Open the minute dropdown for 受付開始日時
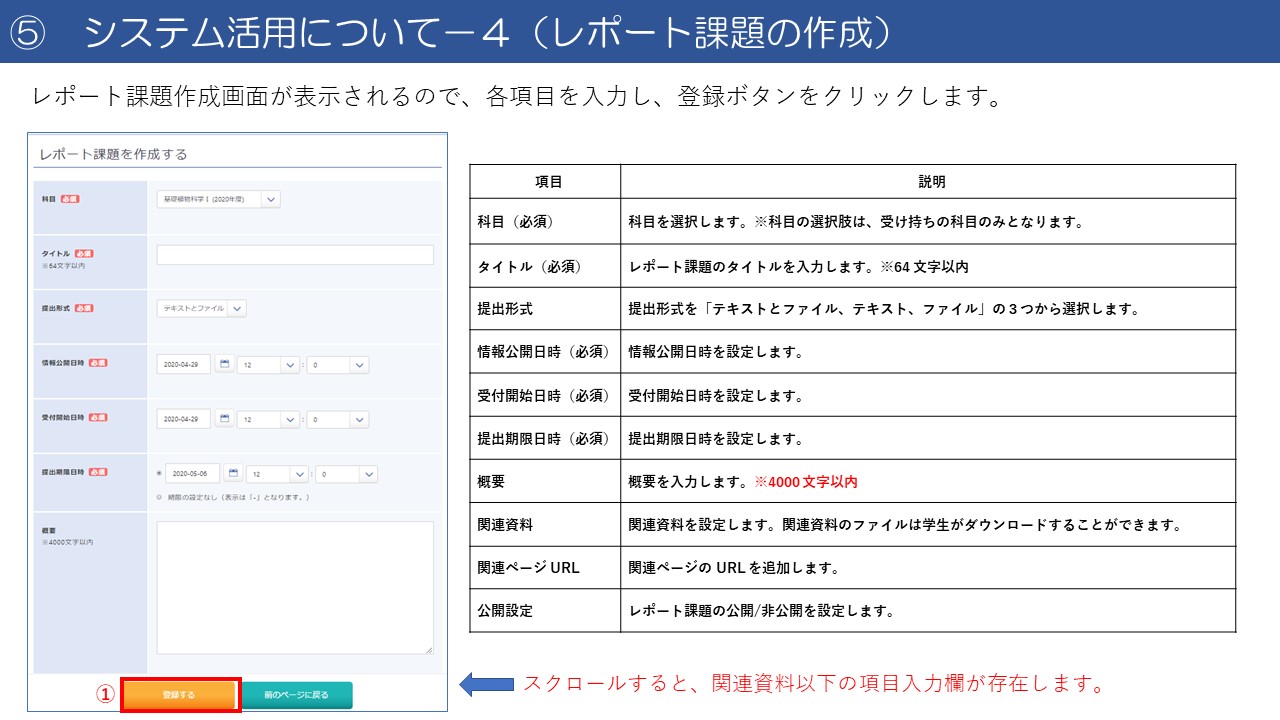This screenshot has height=720, width=1280. point(338,419)
